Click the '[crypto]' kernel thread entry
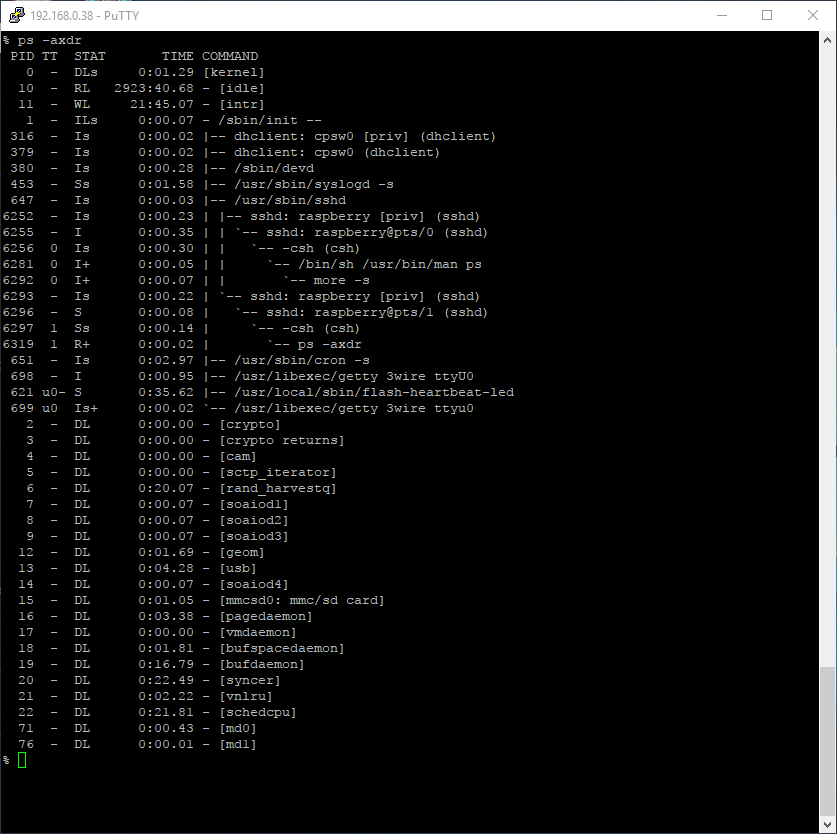This screenshot has height=834, width=837. coord(250,424)
